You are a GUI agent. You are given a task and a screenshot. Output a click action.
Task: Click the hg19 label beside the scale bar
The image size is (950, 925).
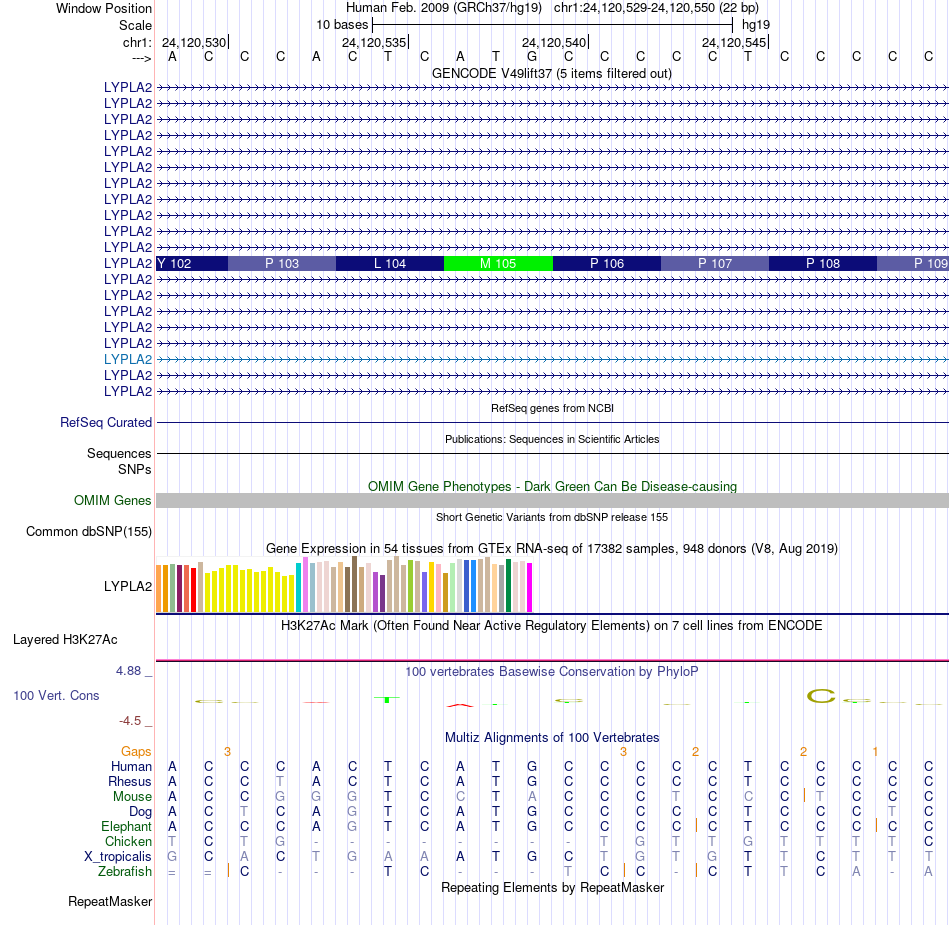click(x=756, y=25)
